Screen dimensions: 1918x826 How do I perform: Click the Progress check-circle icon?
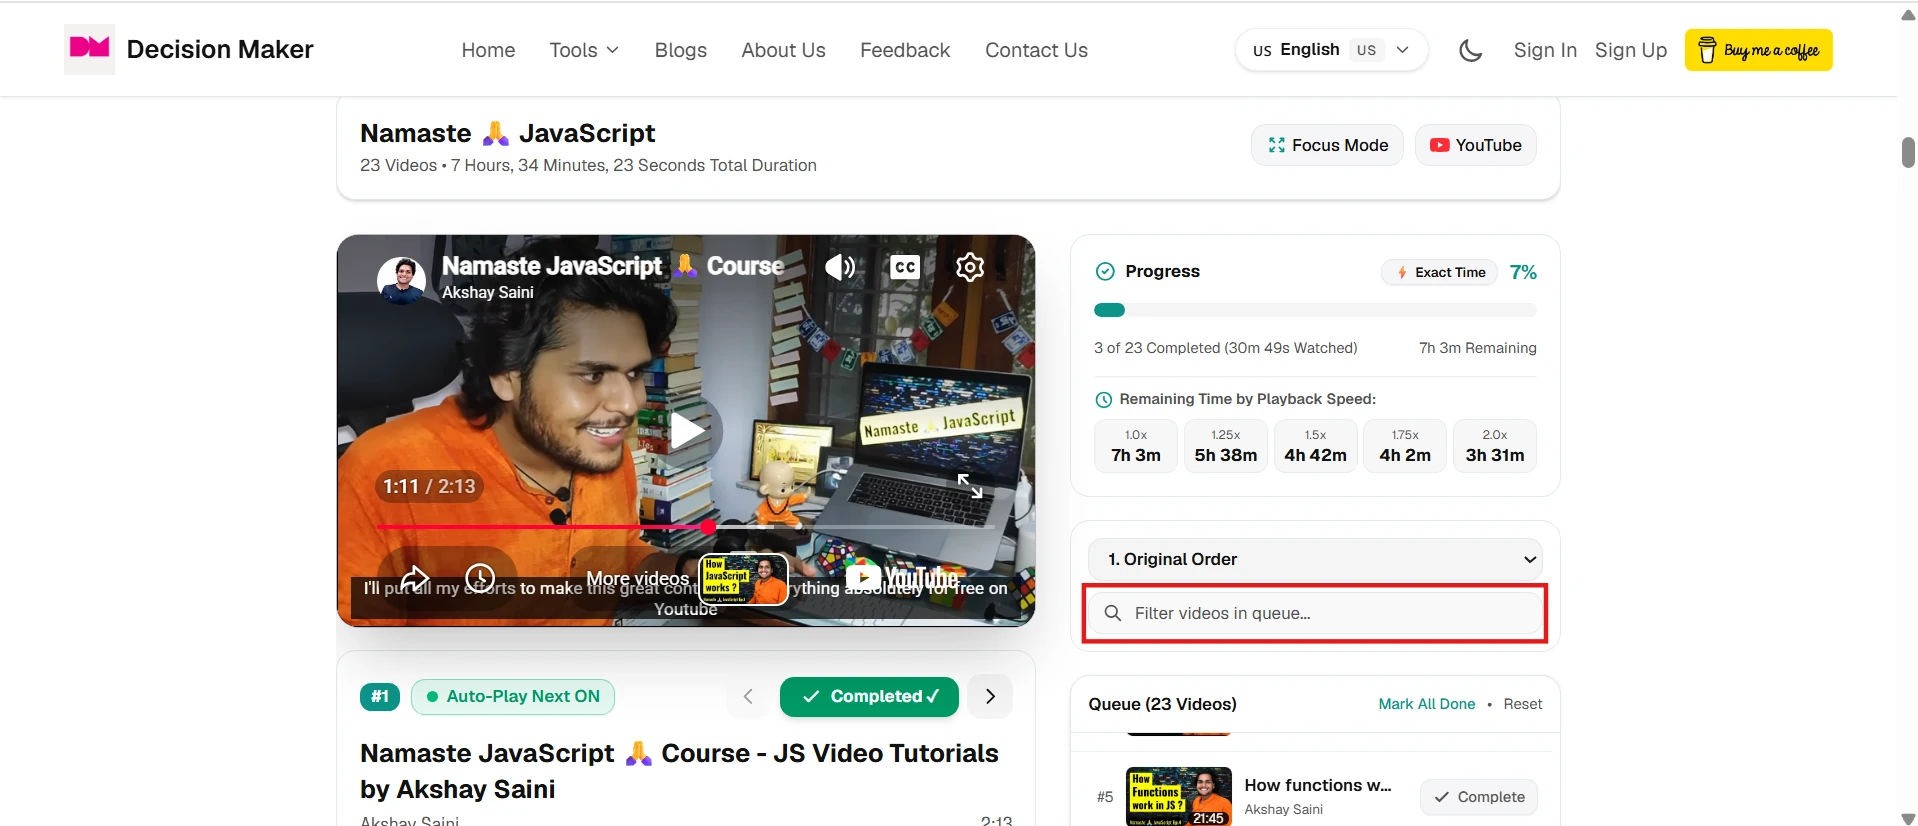click(x=1105, y=271)
